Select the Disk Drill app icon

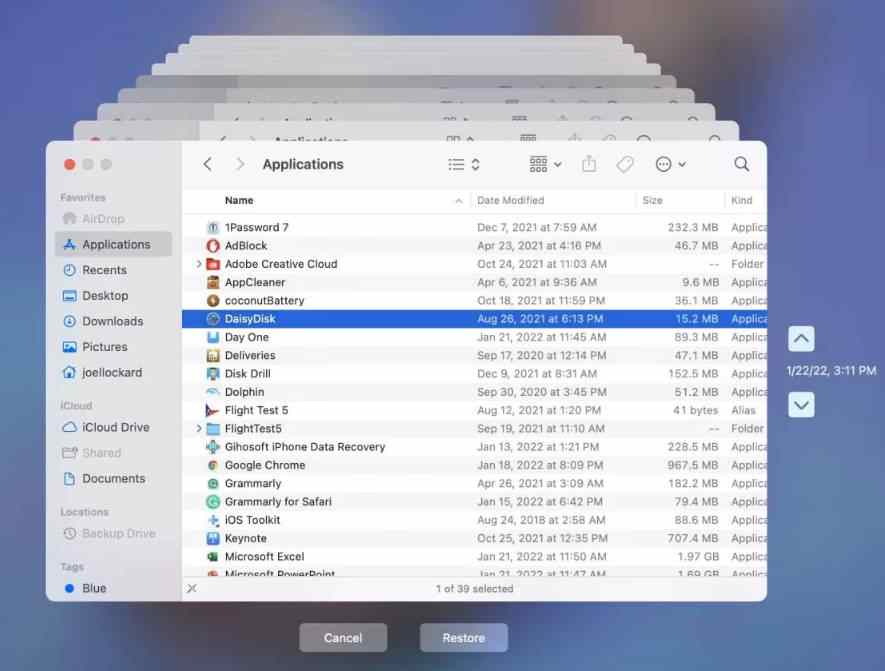tap(213, 374)
